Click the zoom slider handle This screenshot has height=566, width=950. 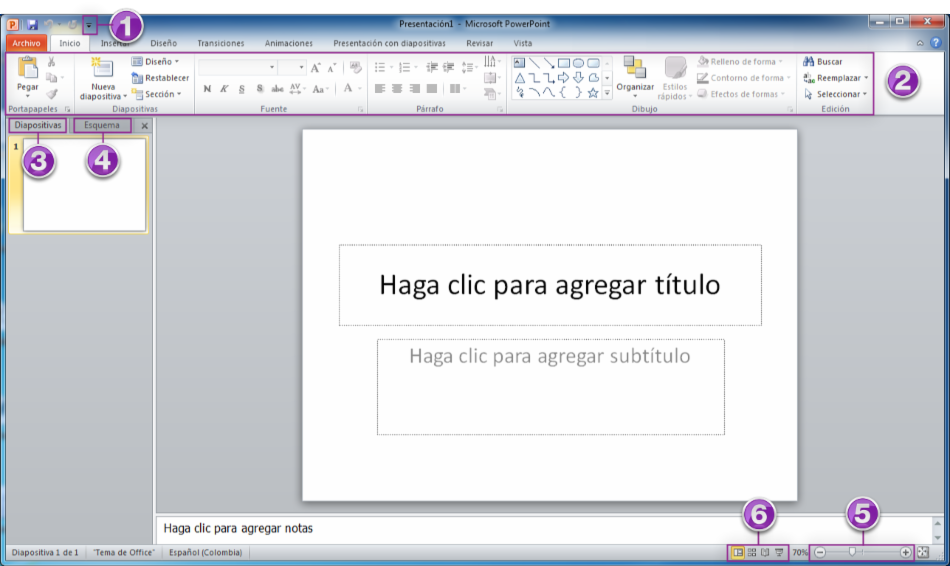[x=852, y=552]
